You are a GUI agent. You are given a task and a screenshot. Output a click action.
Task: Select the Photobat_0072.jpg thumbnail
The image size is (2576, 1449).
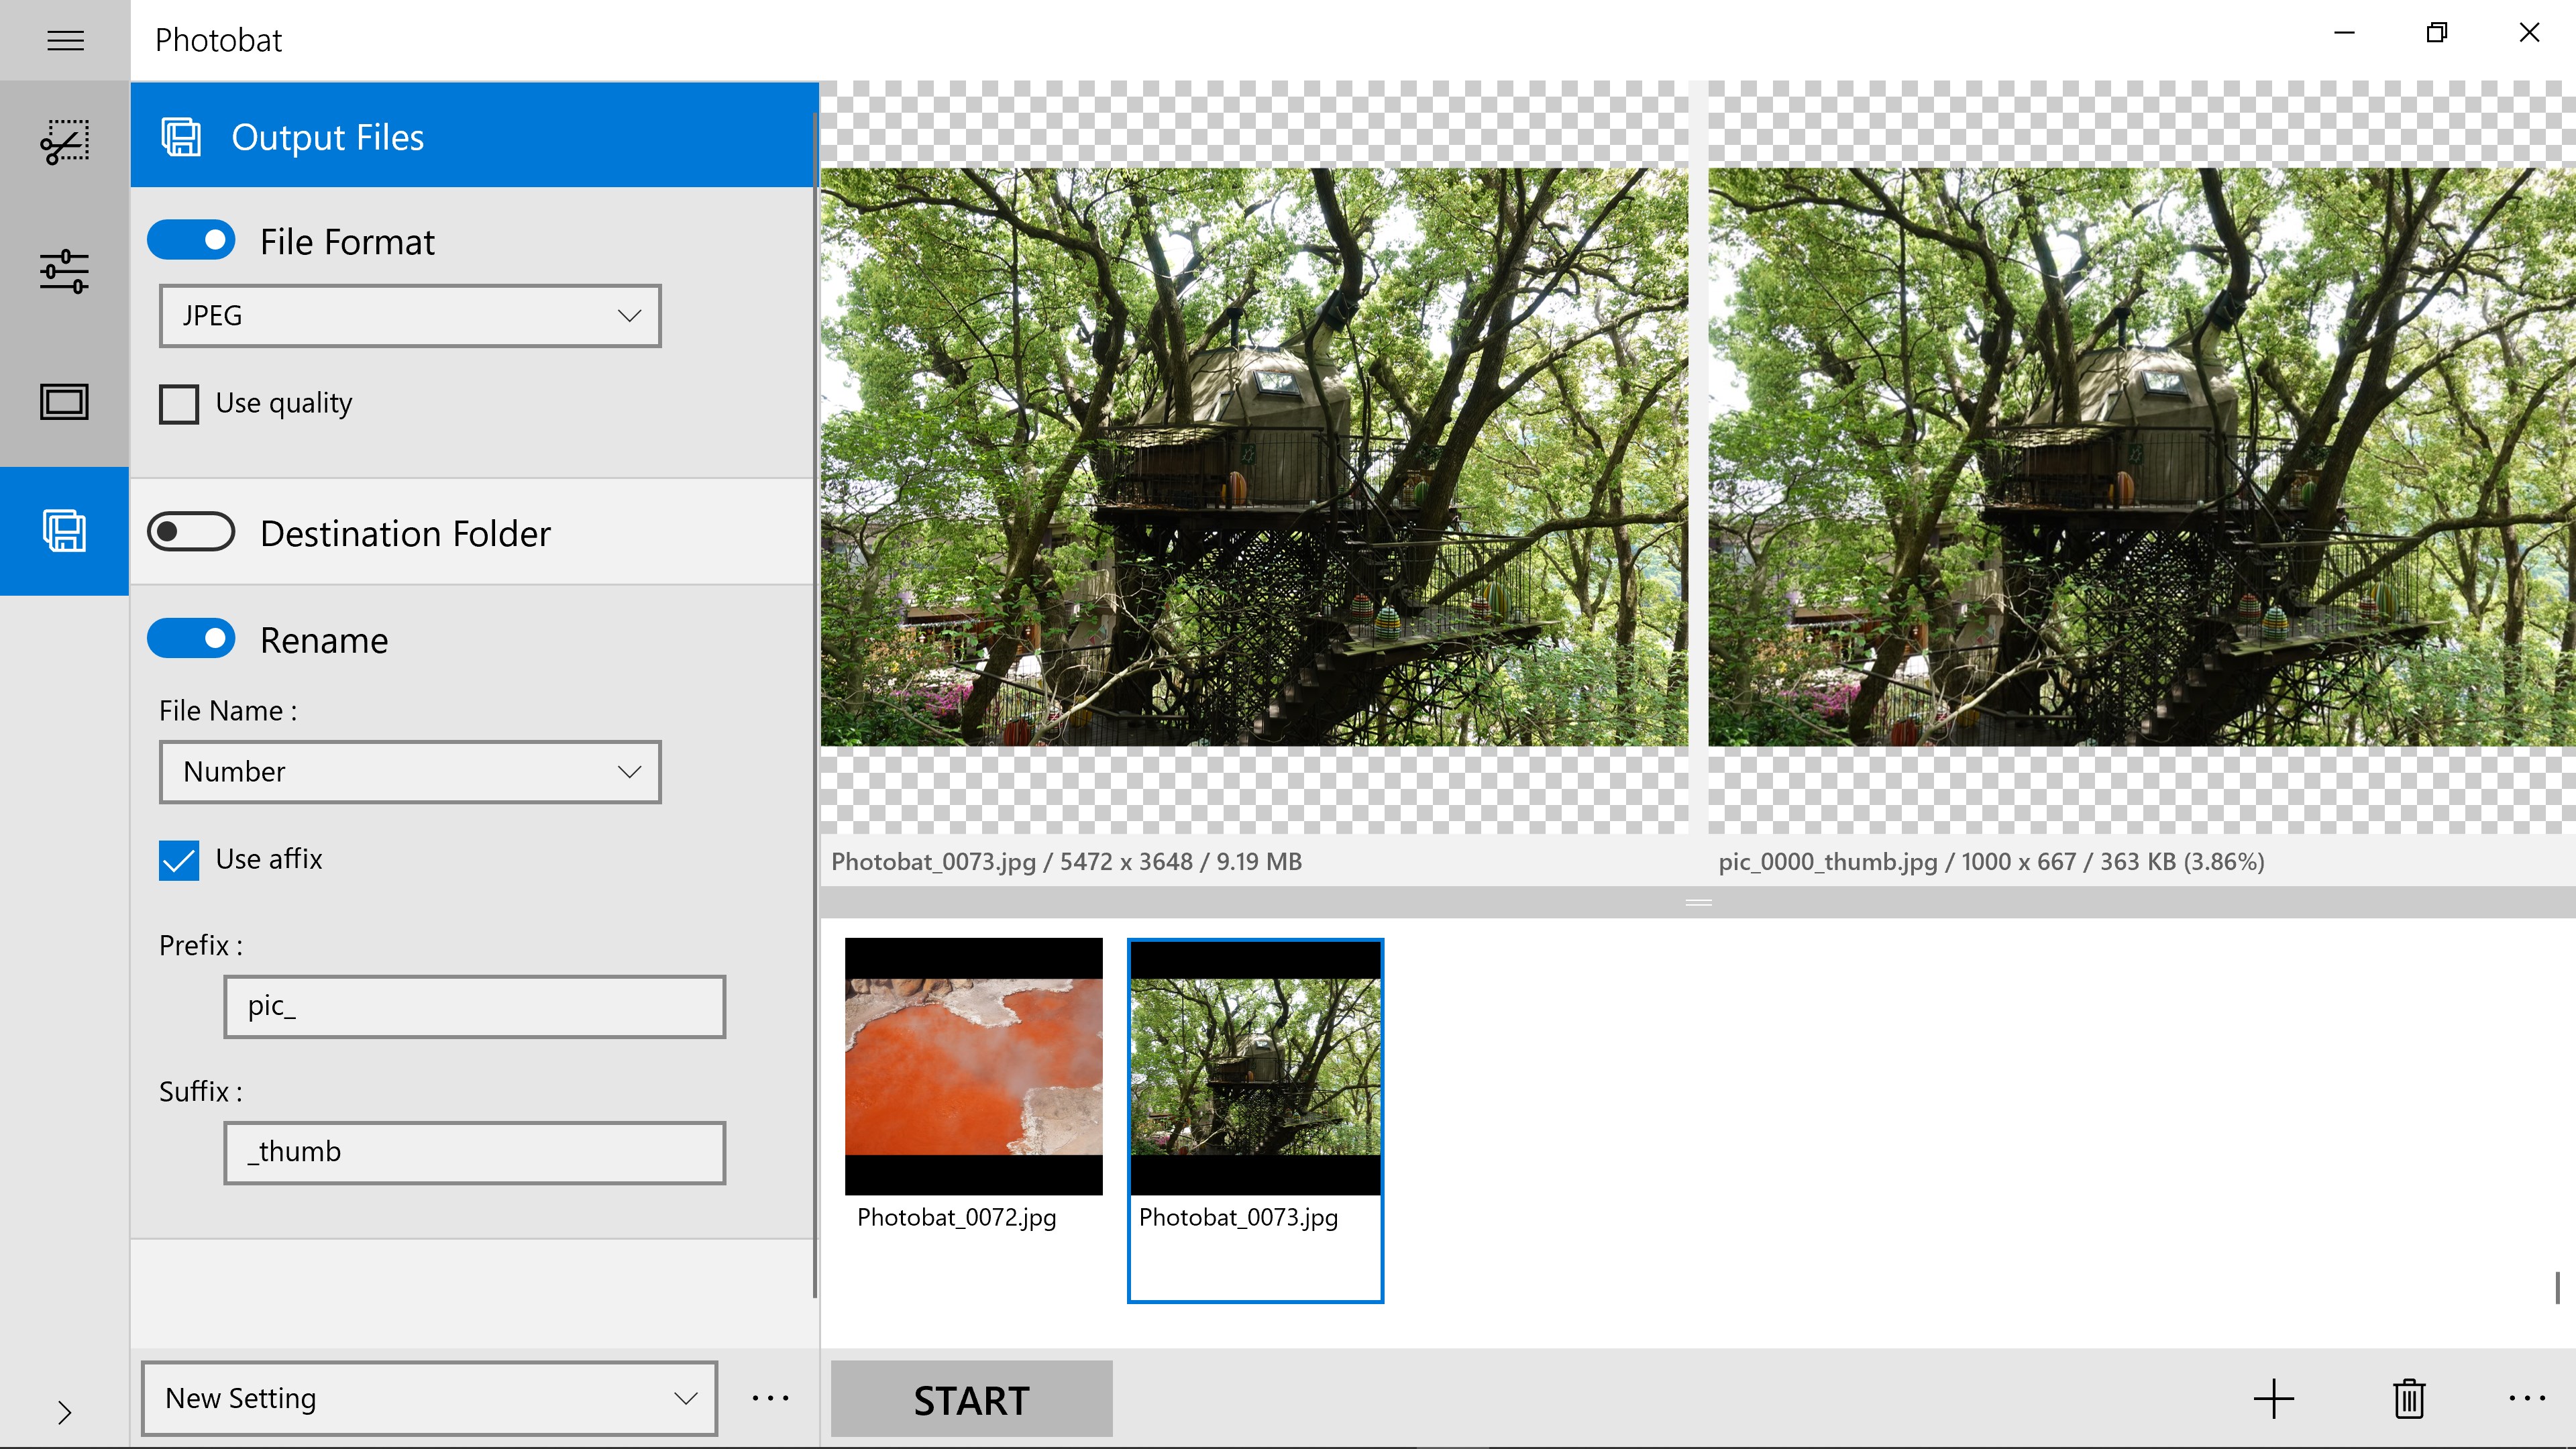point(973,1067)
